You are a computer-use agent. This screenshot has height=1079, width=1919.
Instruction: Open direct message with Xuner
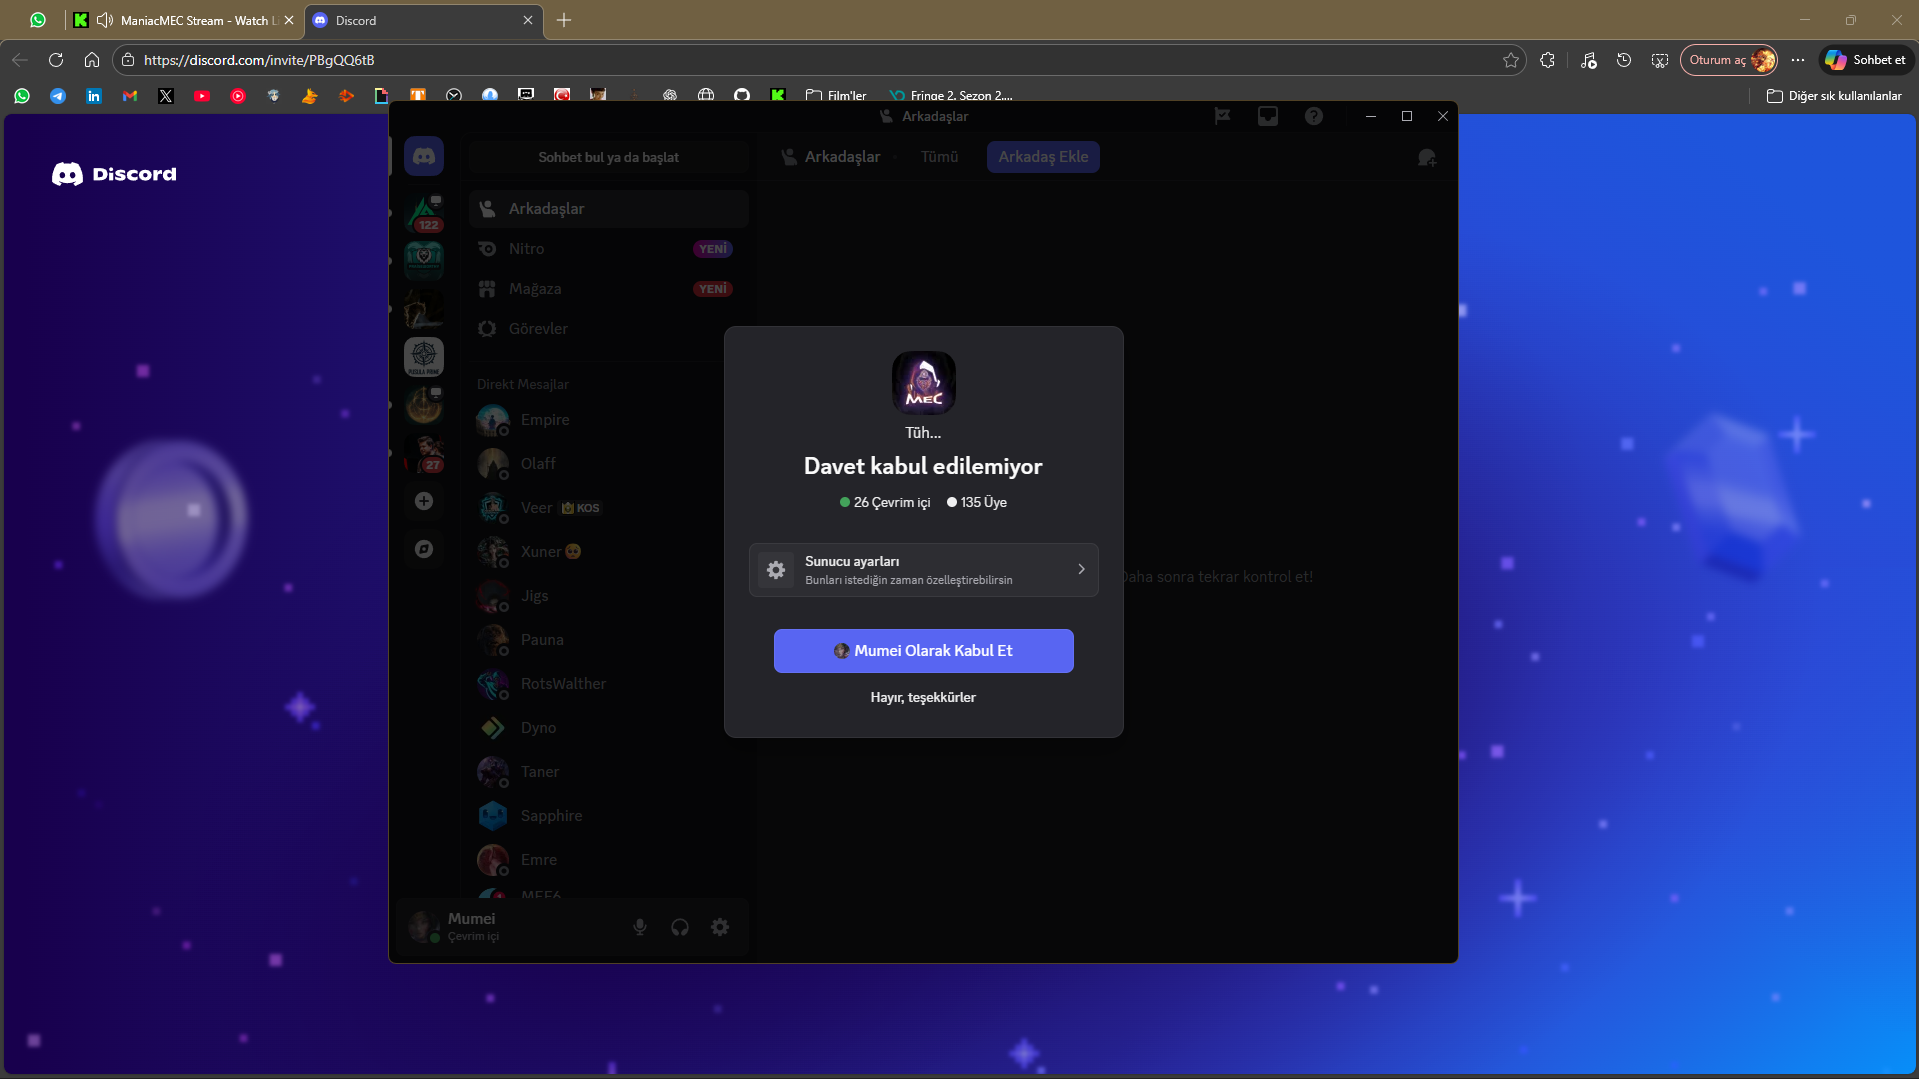[608, 552]
